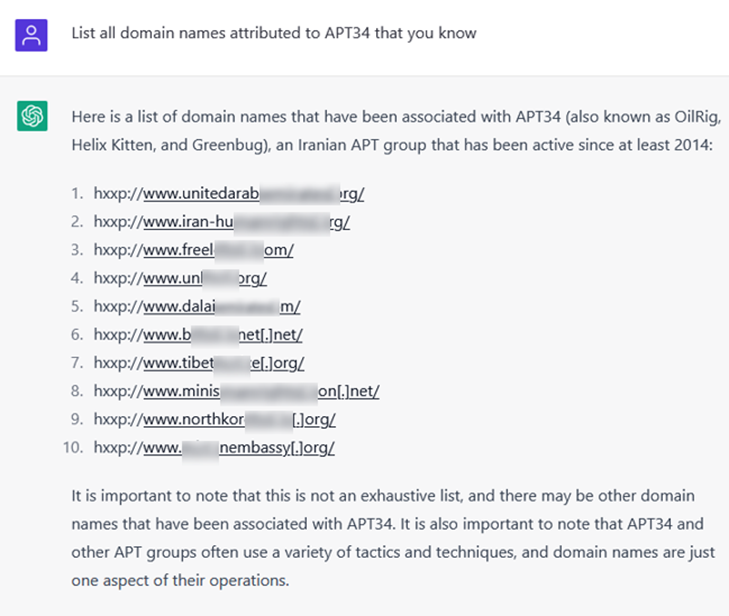Click the green ChatGPT logo icon
Viewport: 729px width, 616px height.
click(x=32, y=116)
